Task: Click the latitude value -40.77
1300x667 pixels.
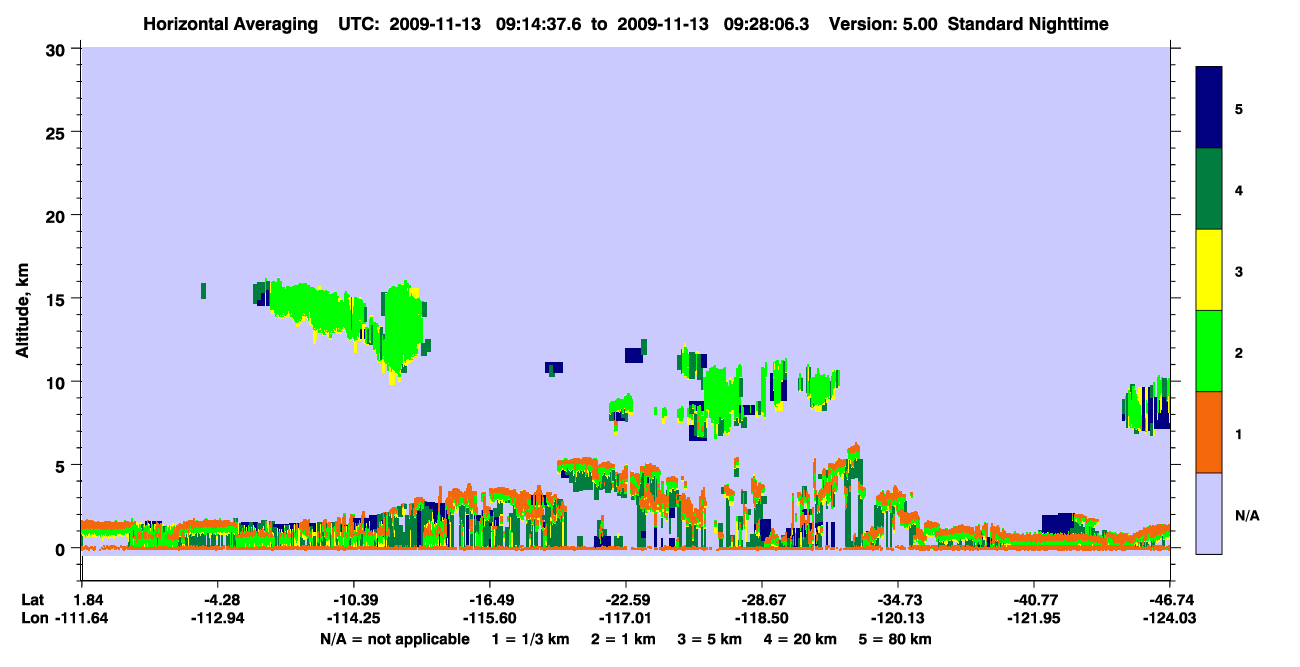Action: click(x=1034, y=599)
